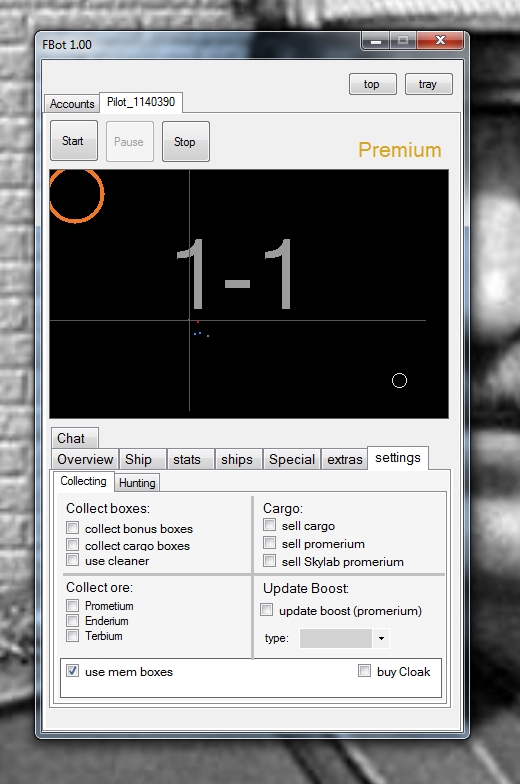
Task: Open the Accounts tab
Action: pos(72,104)
